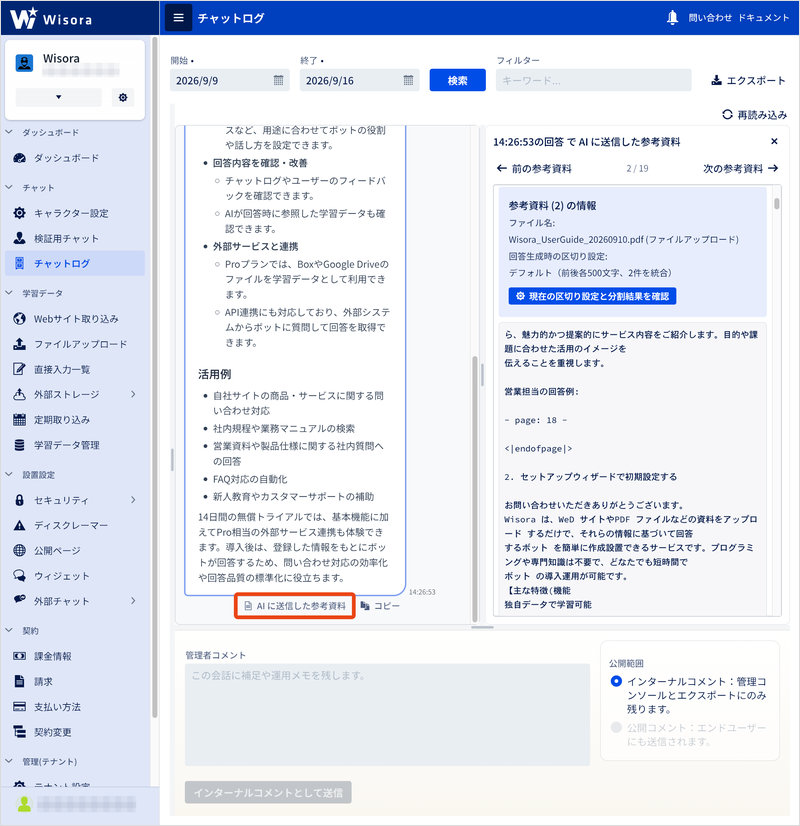Image resolution: width=800 pixels, height=826 pixels.
Task: Click the 管理者コメント text area
Action: (x=387, y=714)
